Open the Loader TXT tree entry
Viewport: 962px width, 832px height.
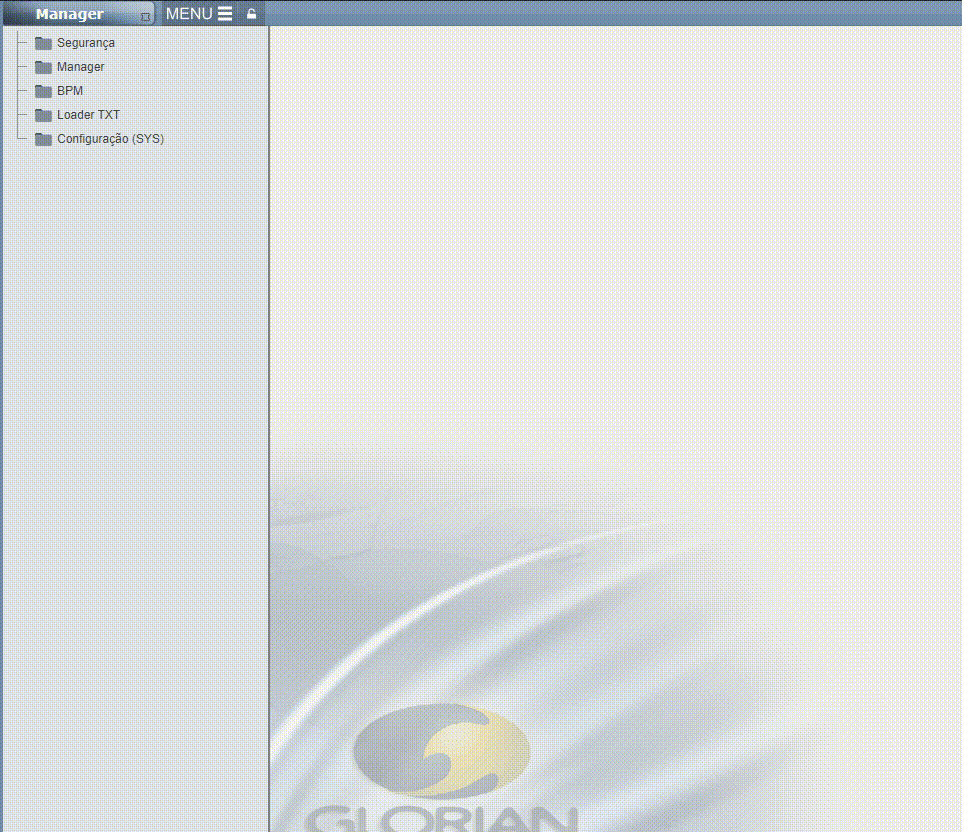pyautogui.click(x=88, y=115)
